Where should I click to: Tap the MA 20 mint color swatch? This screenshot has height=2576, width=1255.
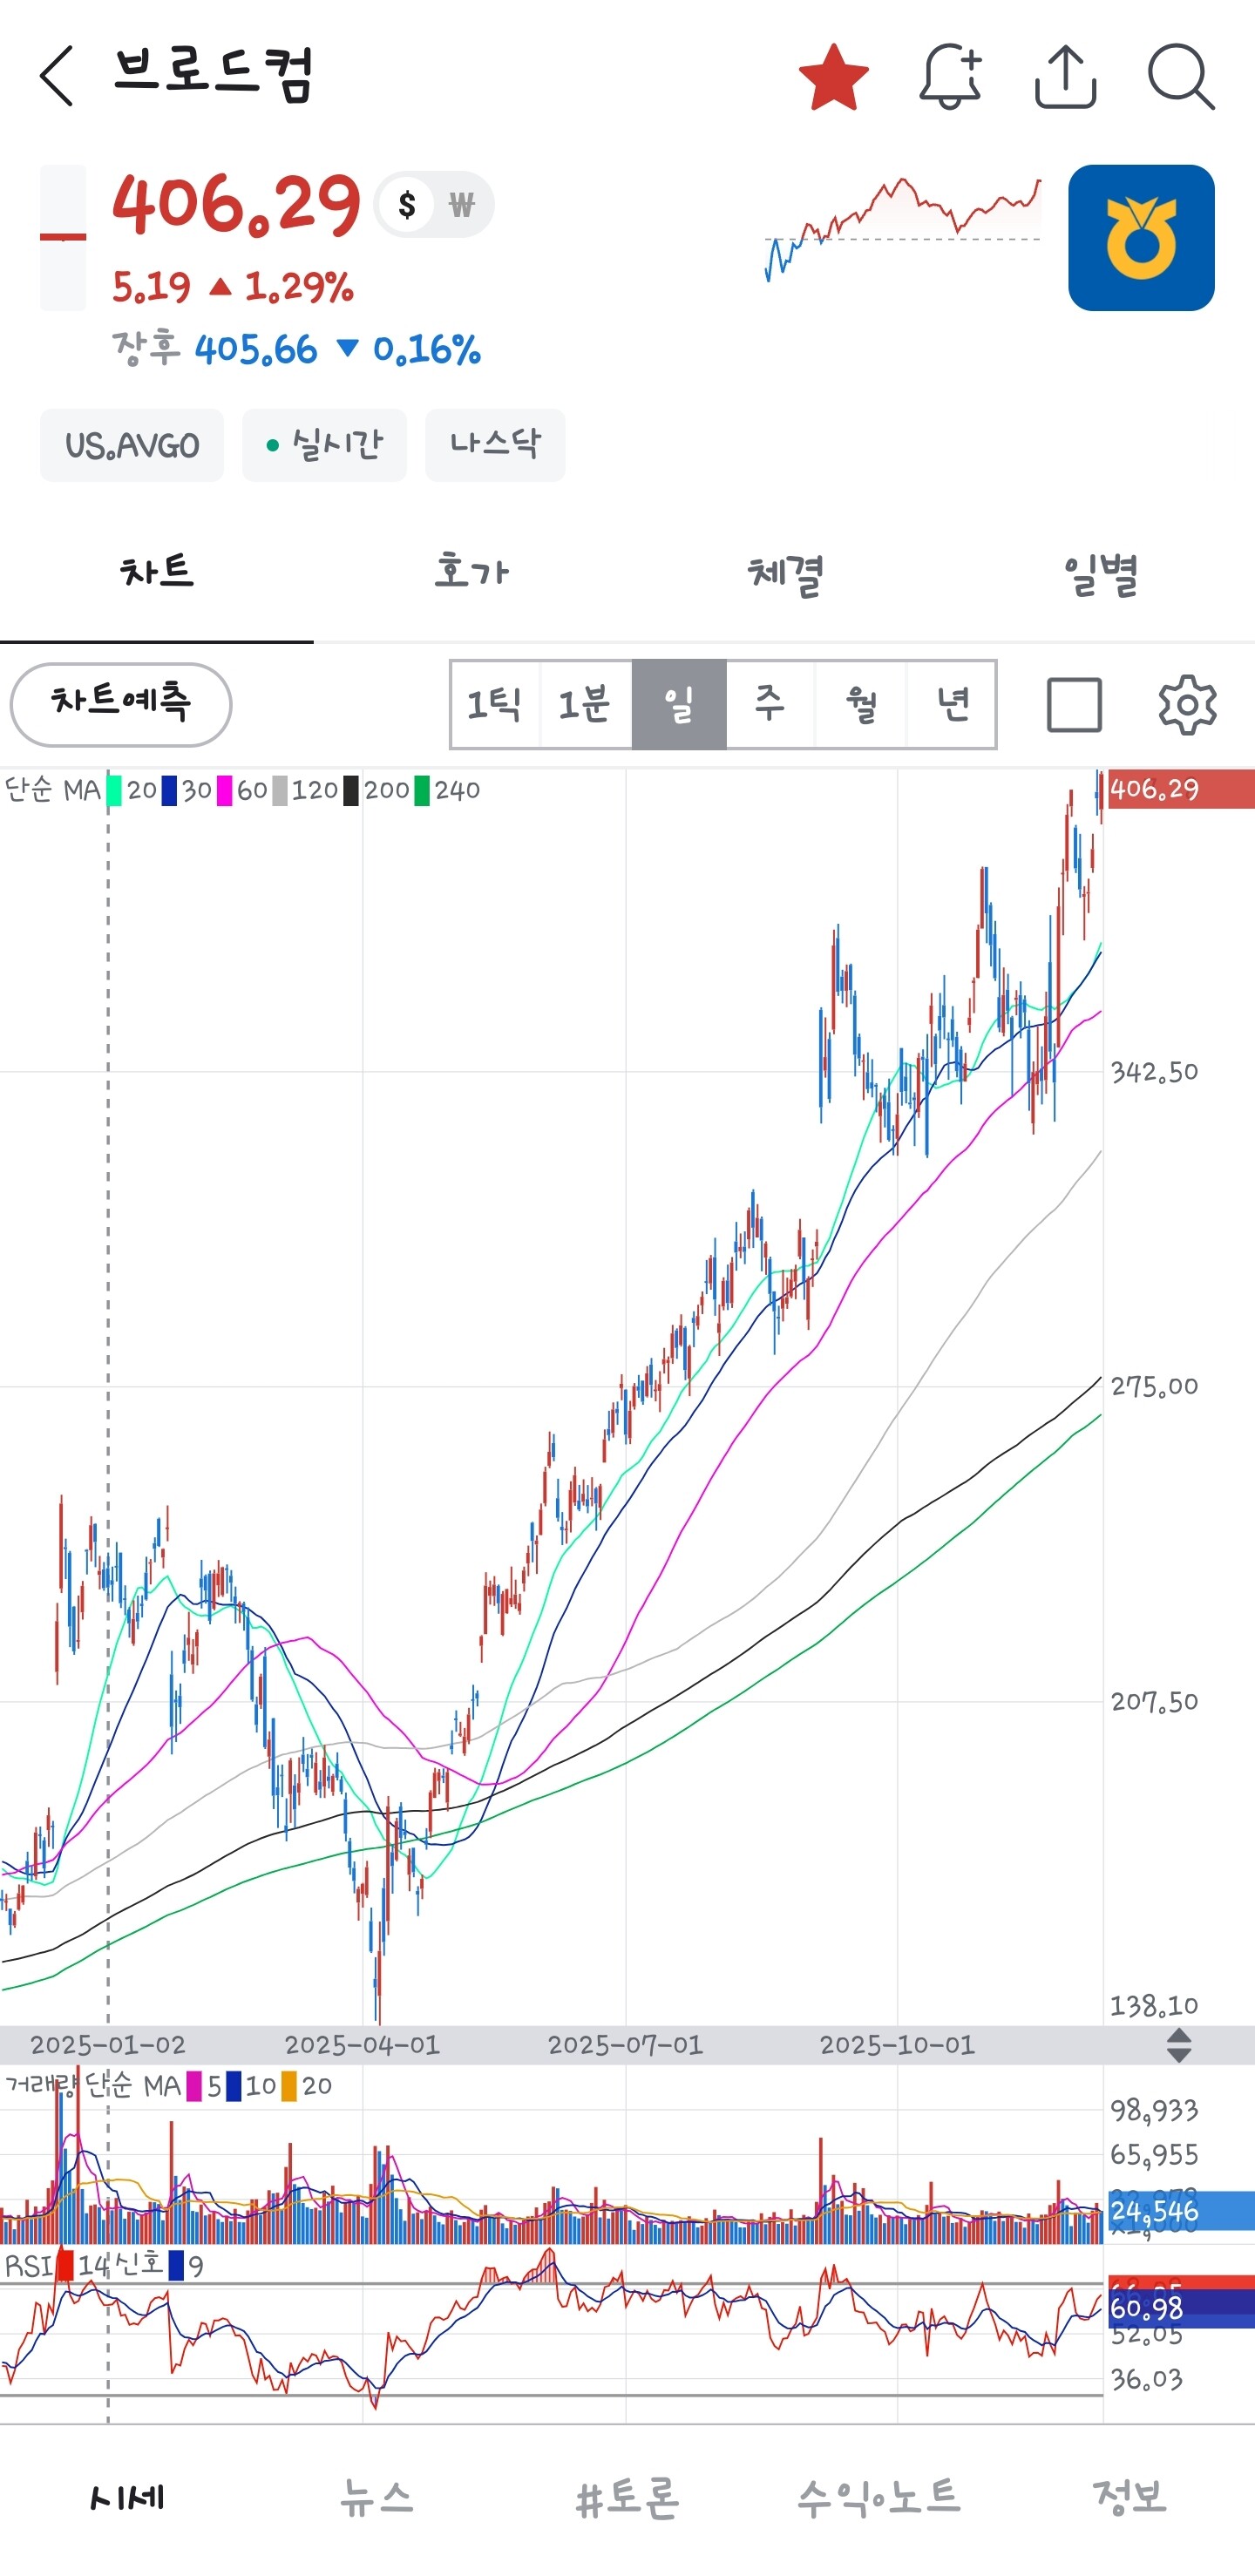pos(115,791)
